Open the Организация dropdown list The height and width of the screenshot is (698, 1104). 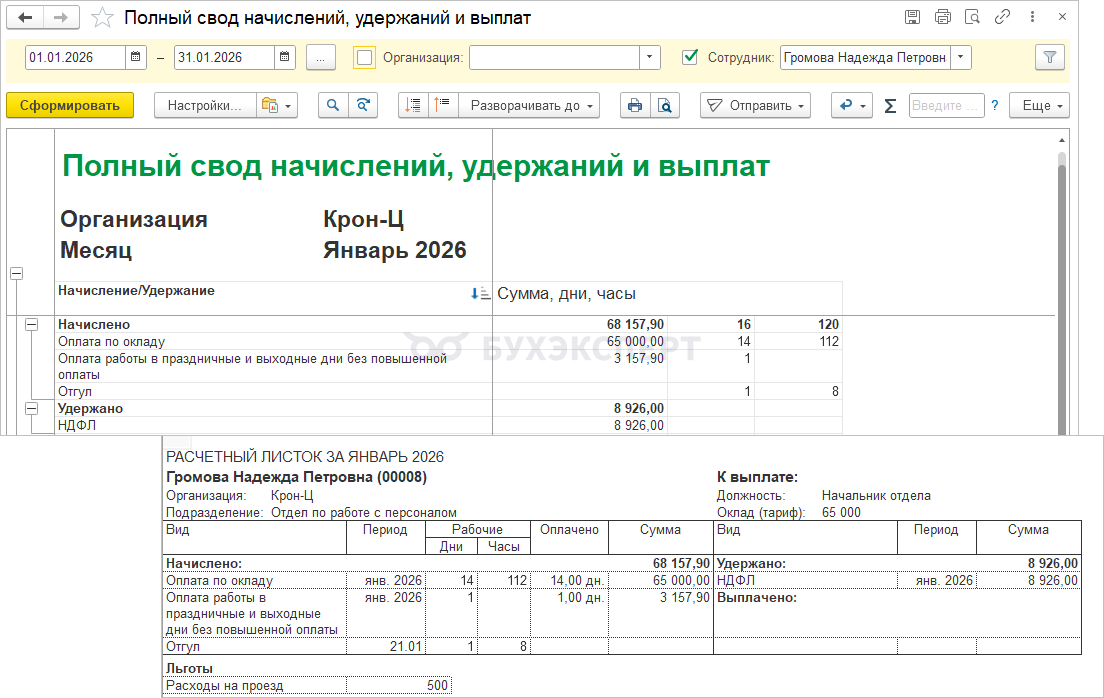[x=650, y=58]
